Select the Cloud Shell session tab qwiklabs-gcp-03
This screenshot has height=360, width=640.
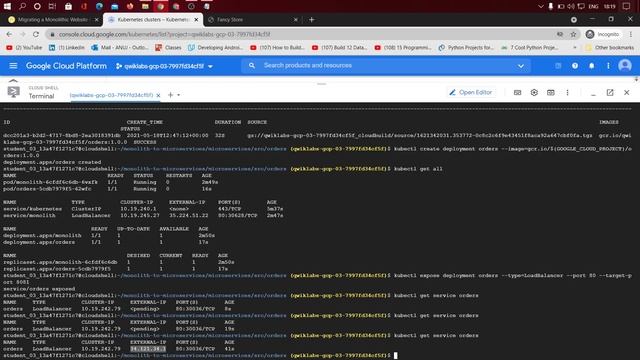click(111, 95)
